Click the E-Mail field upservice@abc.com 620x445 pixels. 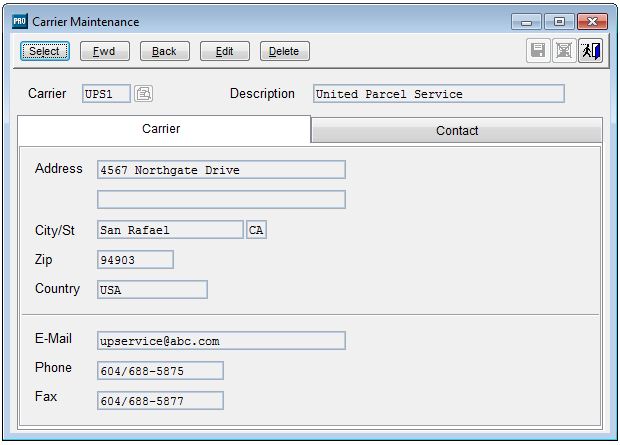tap(221, 341)
